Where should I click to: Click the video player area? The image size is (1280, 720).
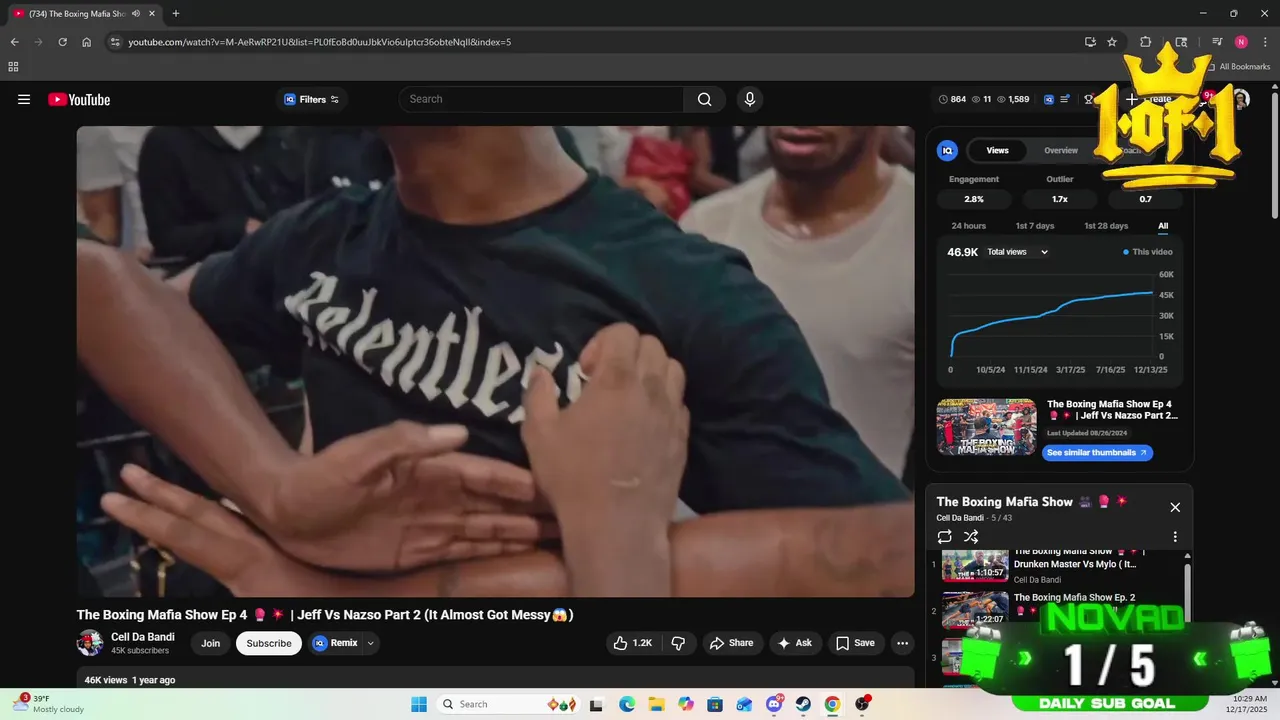(495, 361)
